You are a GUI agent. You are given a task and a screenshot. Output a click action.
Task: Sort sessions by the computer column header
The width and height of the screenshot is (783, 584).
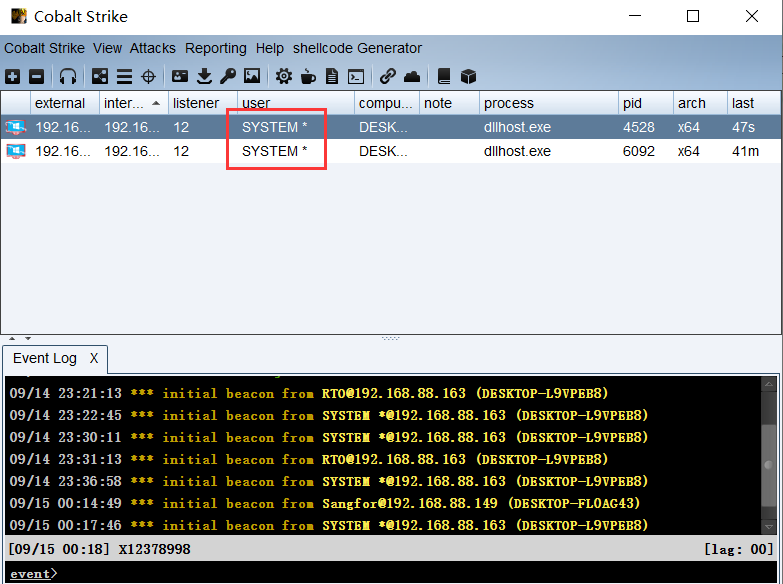387,103
